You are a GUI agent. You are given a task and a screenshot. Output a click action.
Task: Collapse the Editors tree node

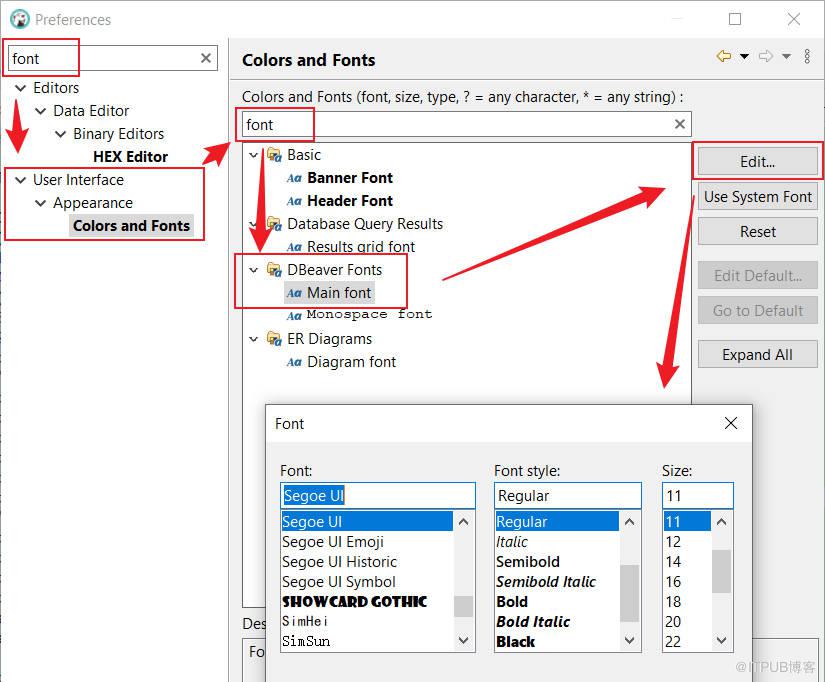(x=20, y=88)
